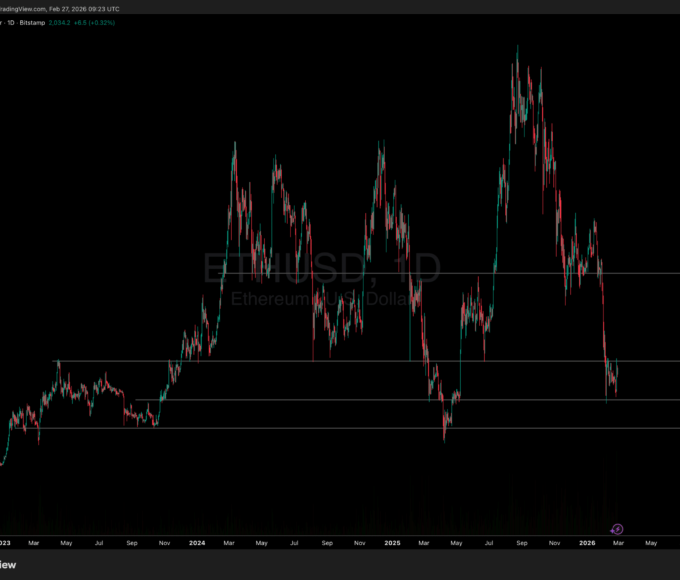Click the 2026 label on the time axis
The image size is (680, 580).
pos(588,543)
